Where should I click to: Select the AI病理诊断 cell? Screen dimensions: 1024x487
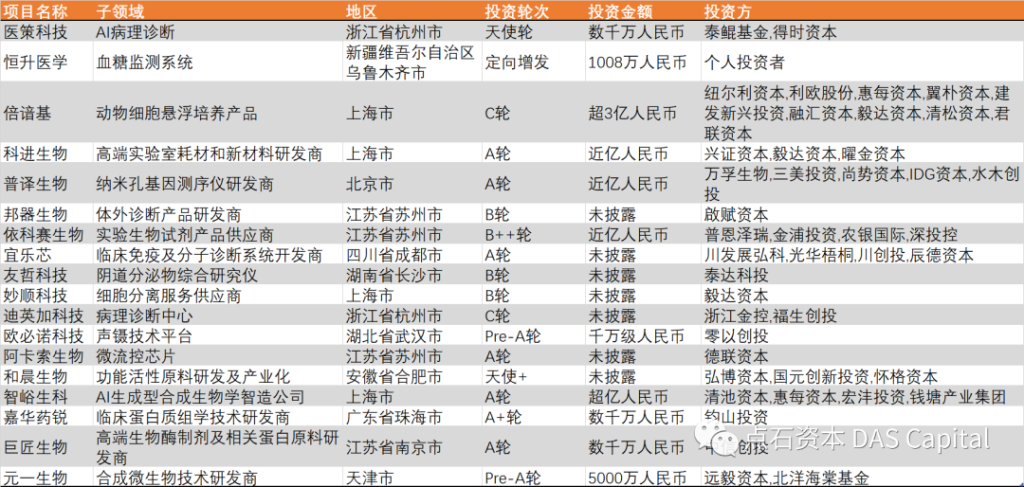point(219,31)
